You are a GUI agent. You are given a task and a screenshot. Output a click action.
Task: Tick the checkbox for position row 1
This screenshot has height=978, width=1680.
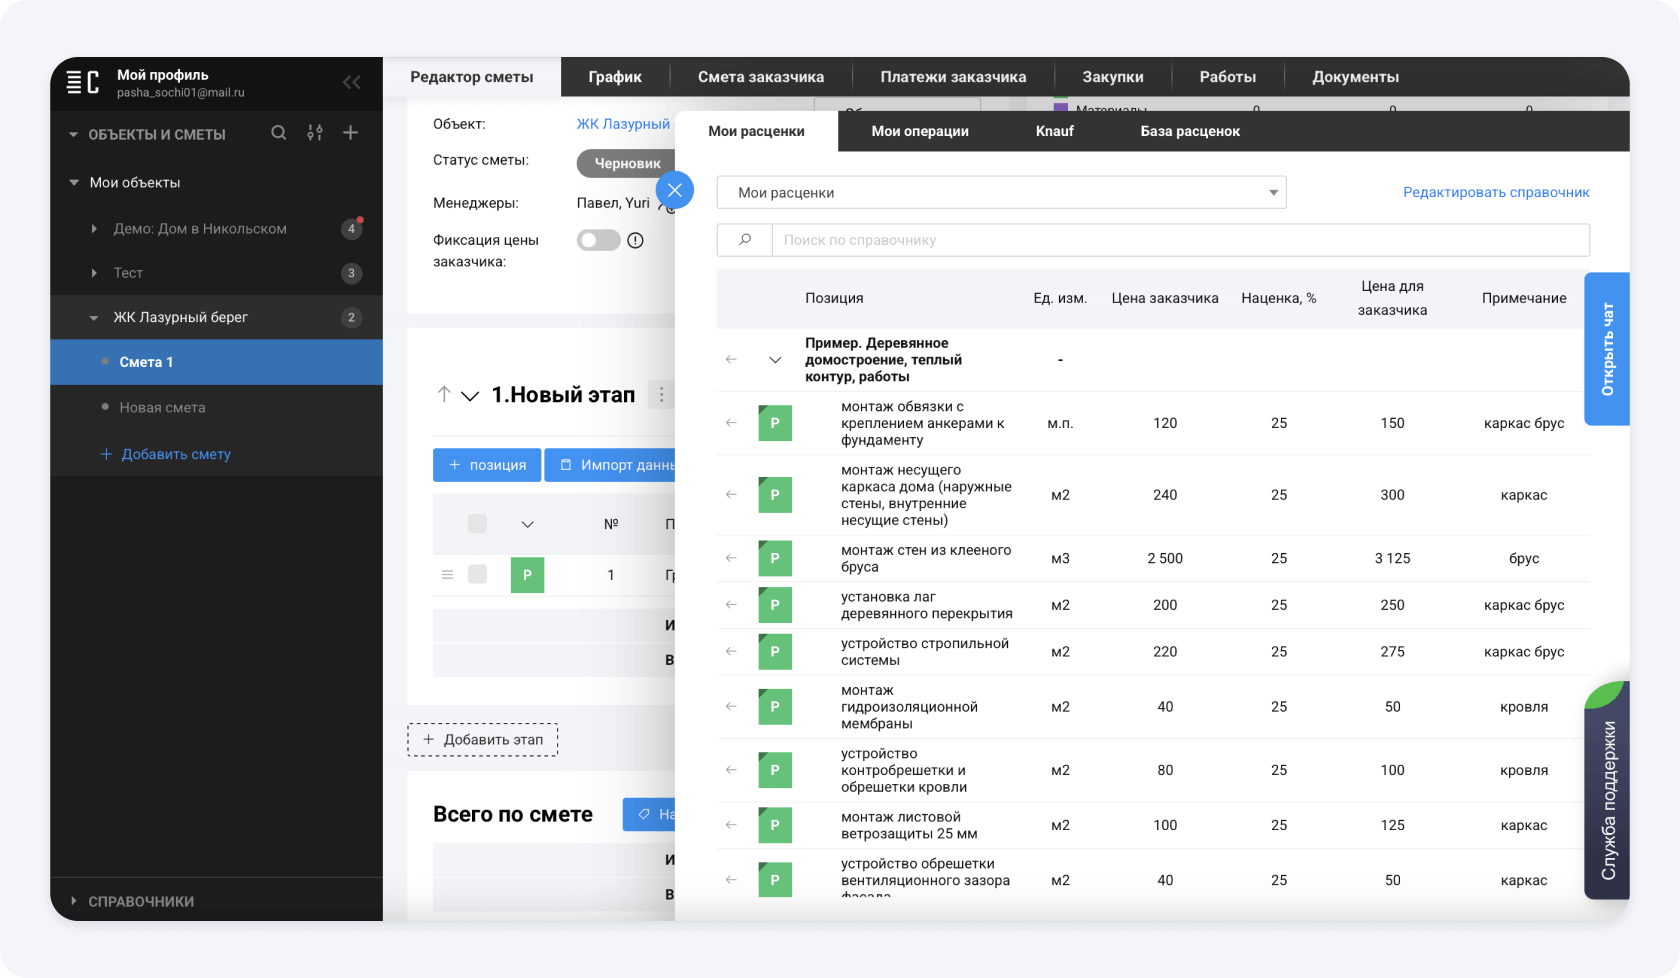[x=477, y=575]
